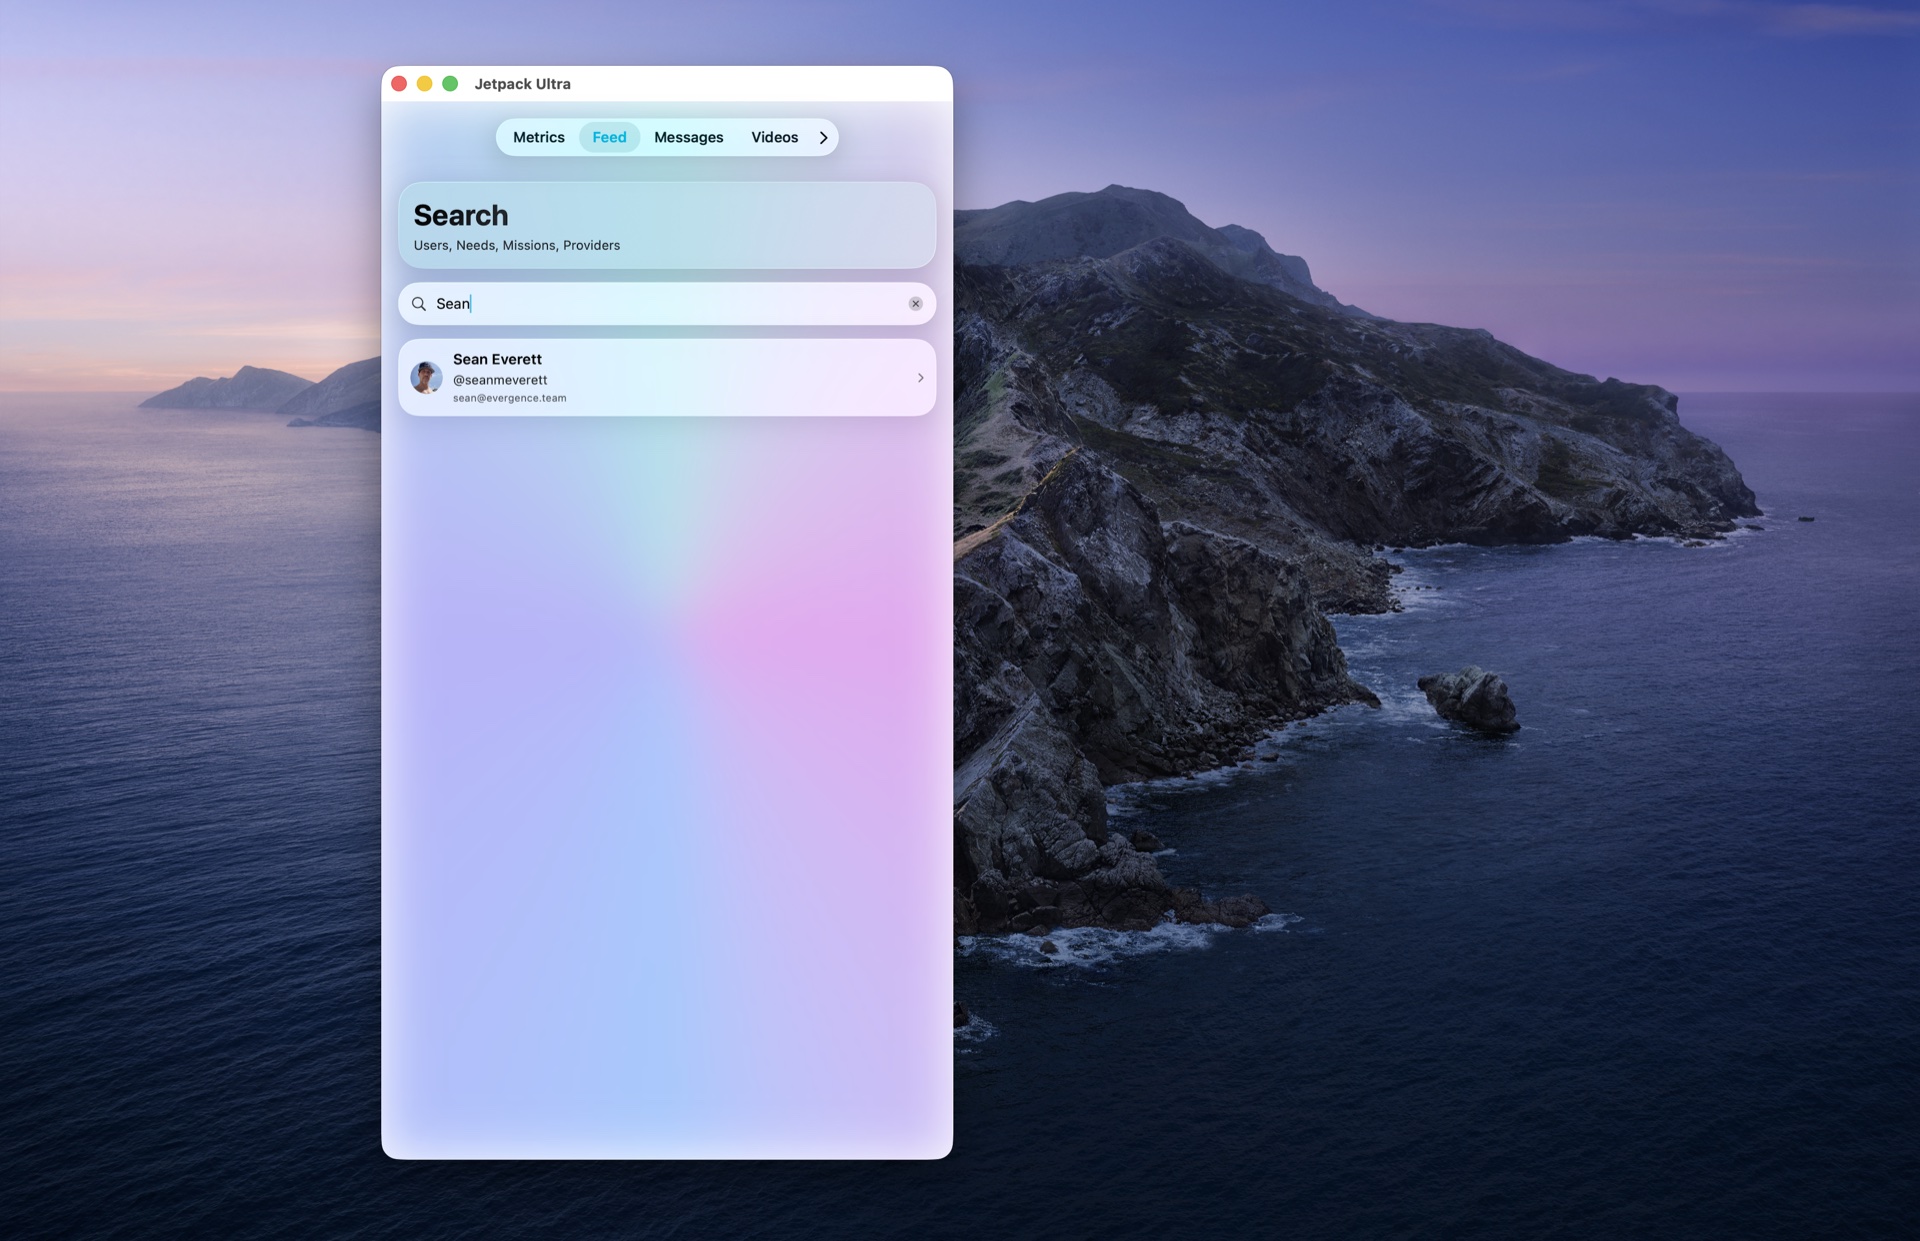Click the sean@evergence.team email text

509,398
